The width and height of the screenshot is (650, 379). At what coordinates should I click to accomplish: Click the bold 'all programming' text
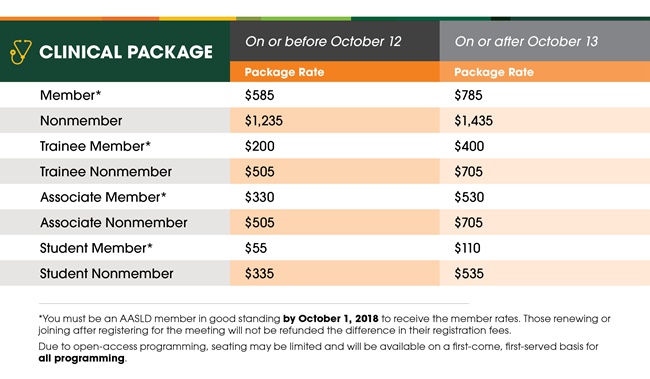82,358
